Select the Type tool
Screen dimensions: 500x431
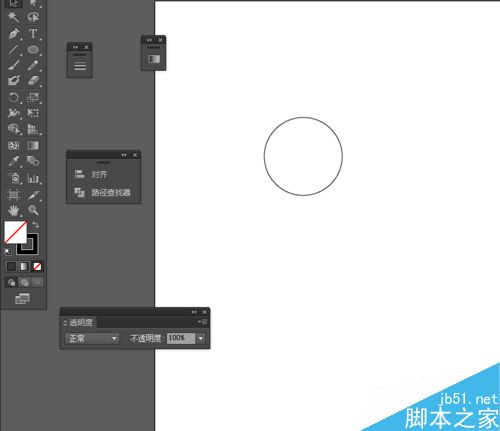click(33, 34)
